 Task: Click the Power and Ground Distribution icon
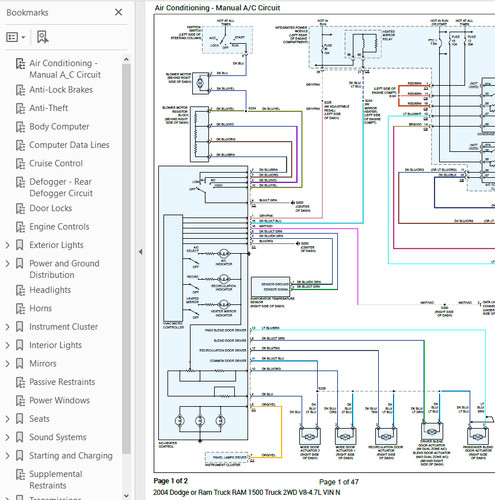pyautogui.click(x=20, y=263)
